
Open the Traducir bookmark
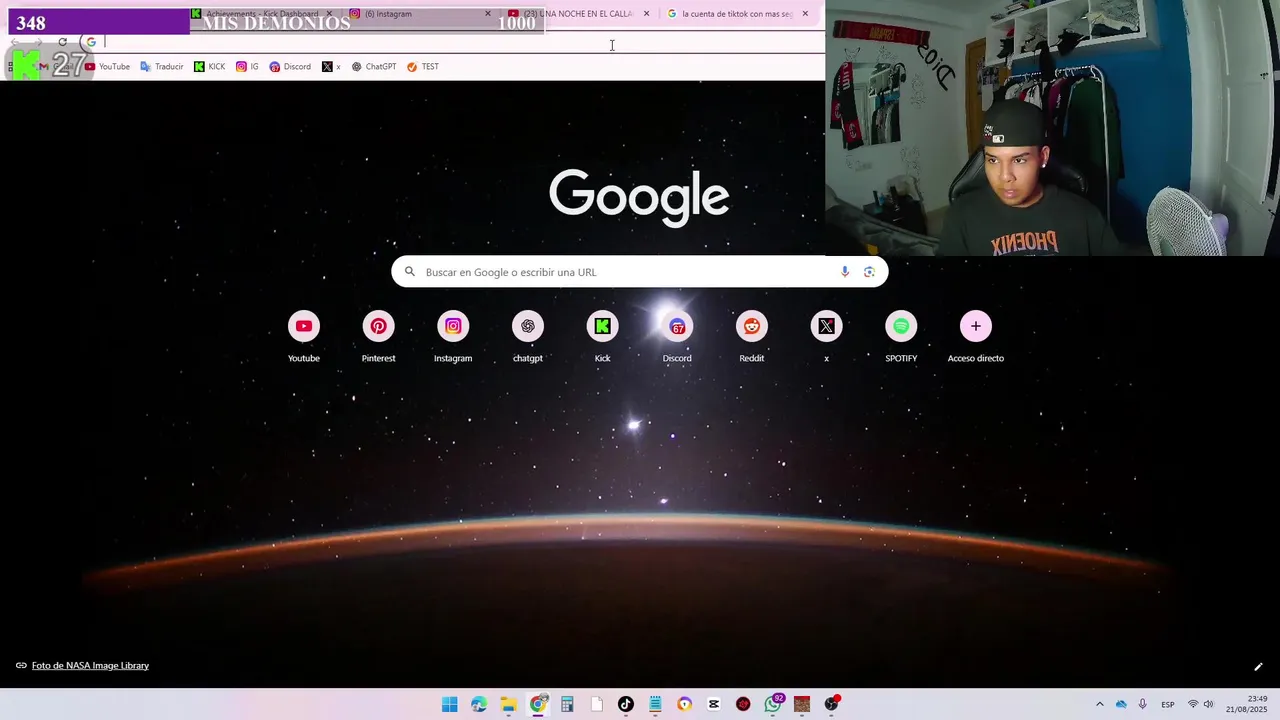point(162,67)
